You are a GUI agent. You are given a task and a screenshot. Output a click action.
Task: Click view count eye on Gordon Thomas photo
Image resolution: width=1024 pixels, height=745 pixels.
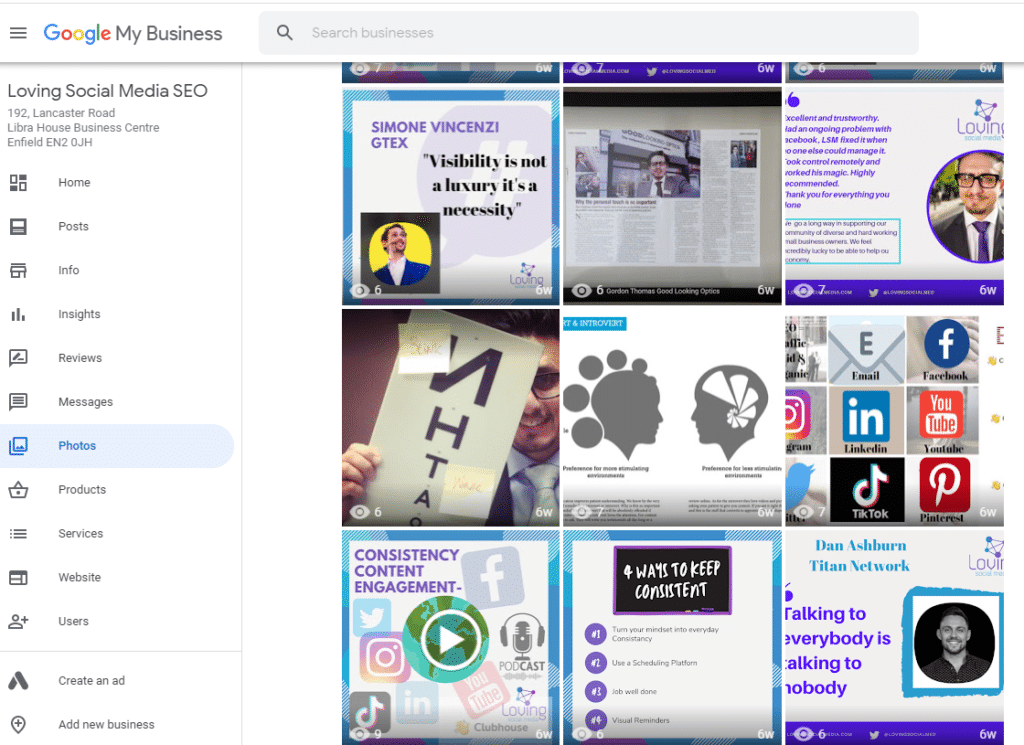pos(581,291)
